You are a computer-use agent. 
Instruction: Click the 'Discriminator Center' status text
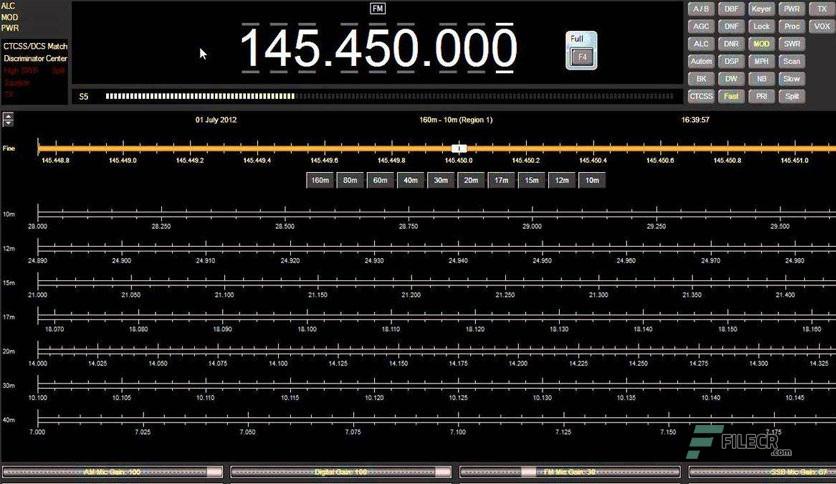click(x=35, y=59)
